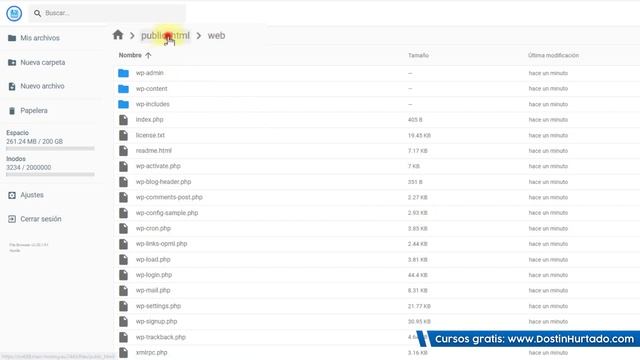Click the Papelera trash can icon
The height and width of the screenshot is (360, 640).
point(12,111)
